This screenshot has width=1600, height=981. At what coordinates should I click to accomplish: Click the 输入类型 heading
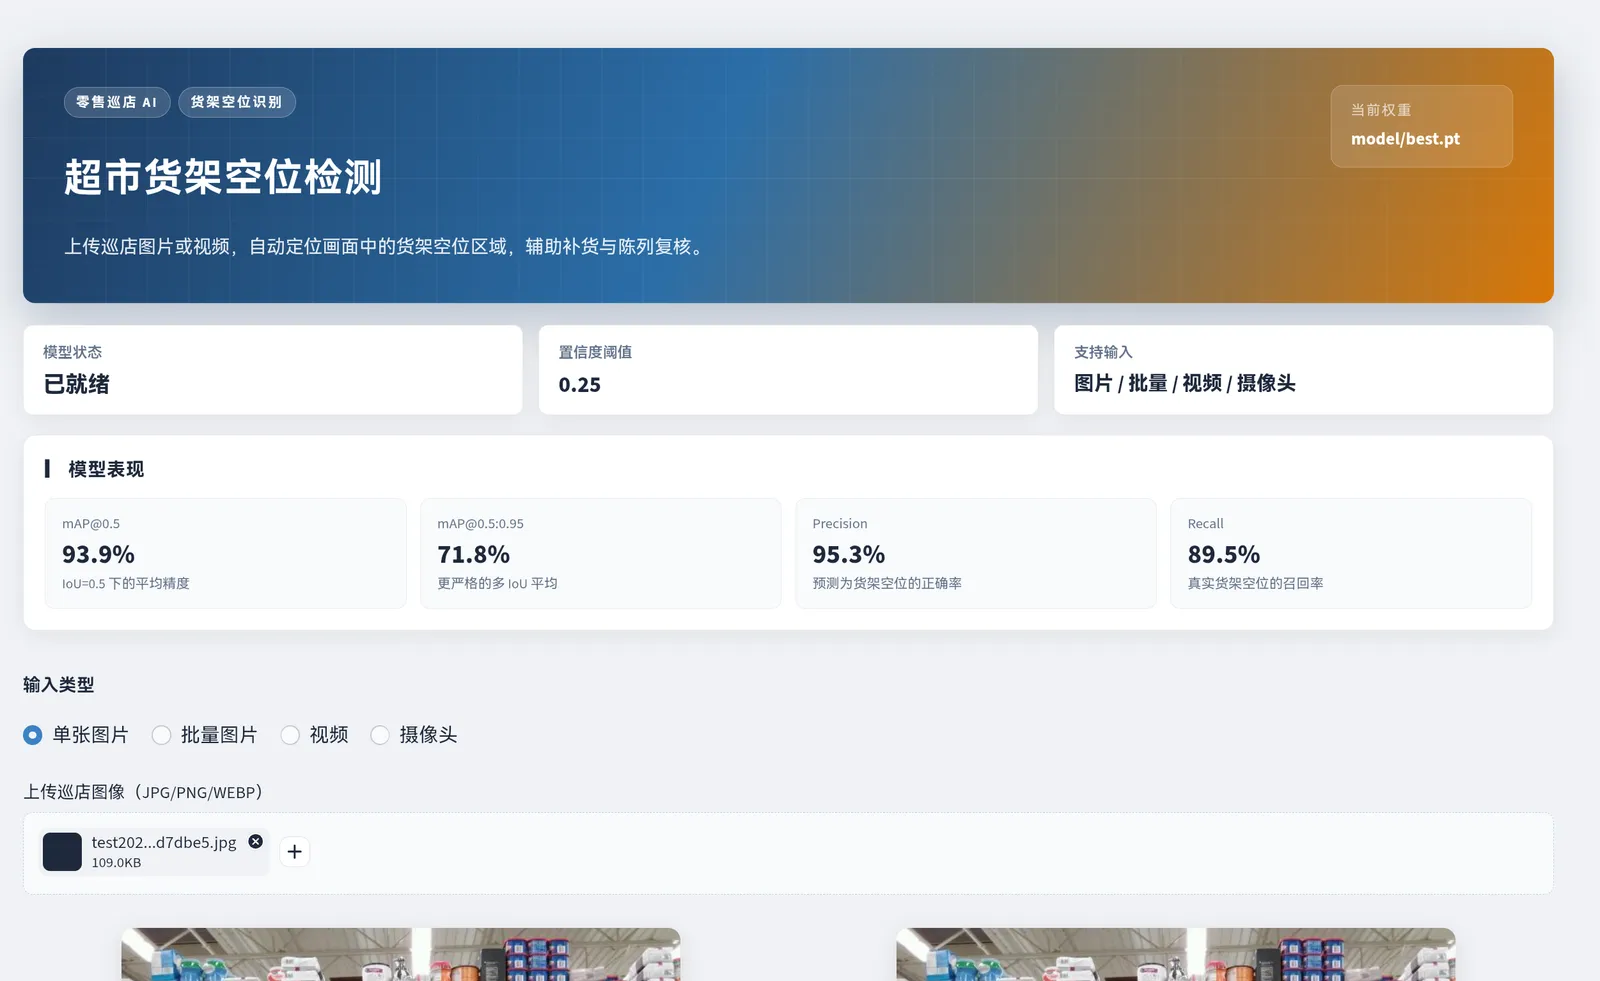59,685
